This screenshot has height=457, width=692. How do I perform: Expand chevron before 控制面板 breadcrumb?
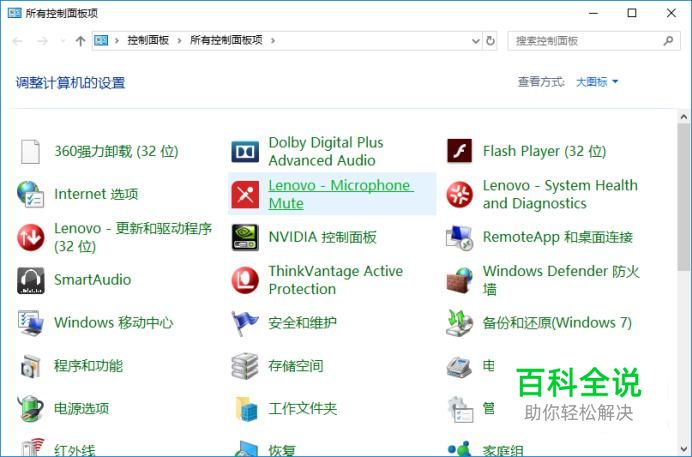(117, 41)
